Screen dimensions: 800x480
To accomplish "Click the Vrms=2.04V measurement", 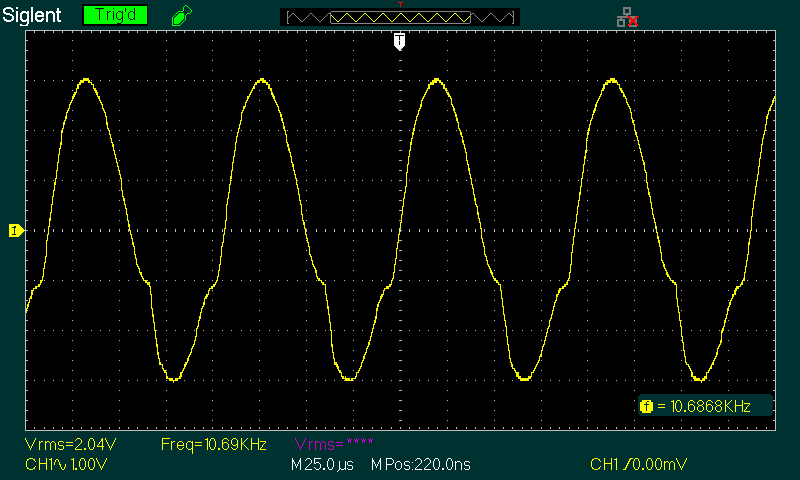I will click(70, 444).
